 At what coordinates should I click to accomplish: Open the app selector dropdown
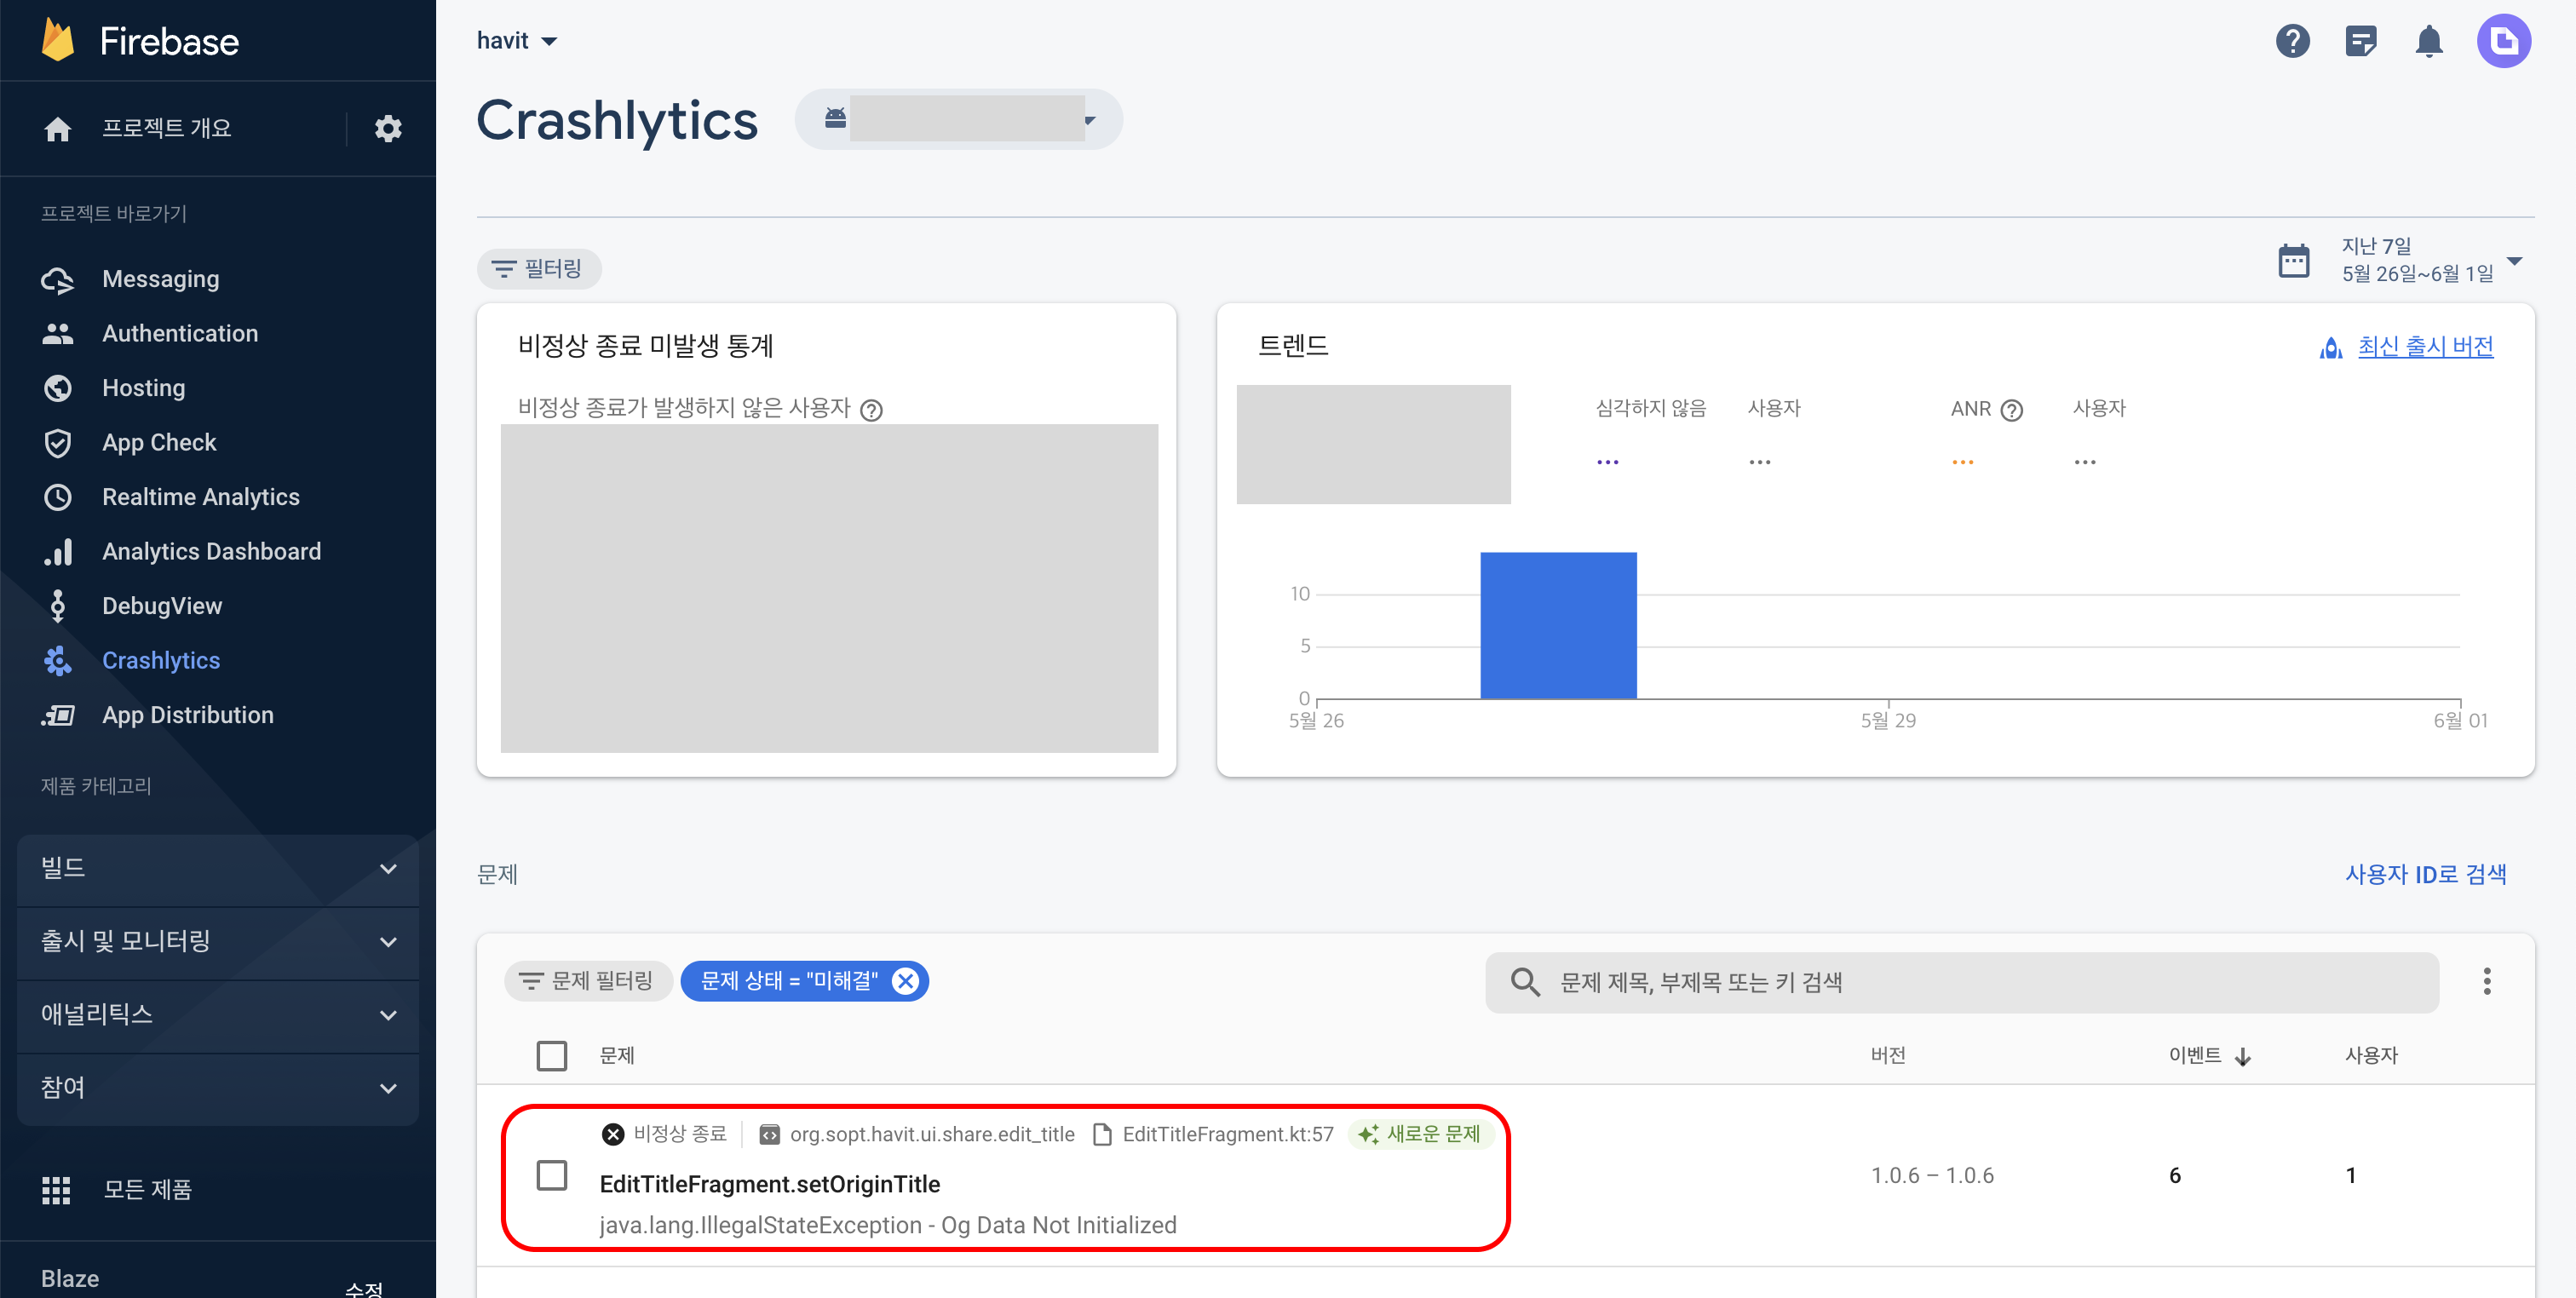click(x=958, y=119)
